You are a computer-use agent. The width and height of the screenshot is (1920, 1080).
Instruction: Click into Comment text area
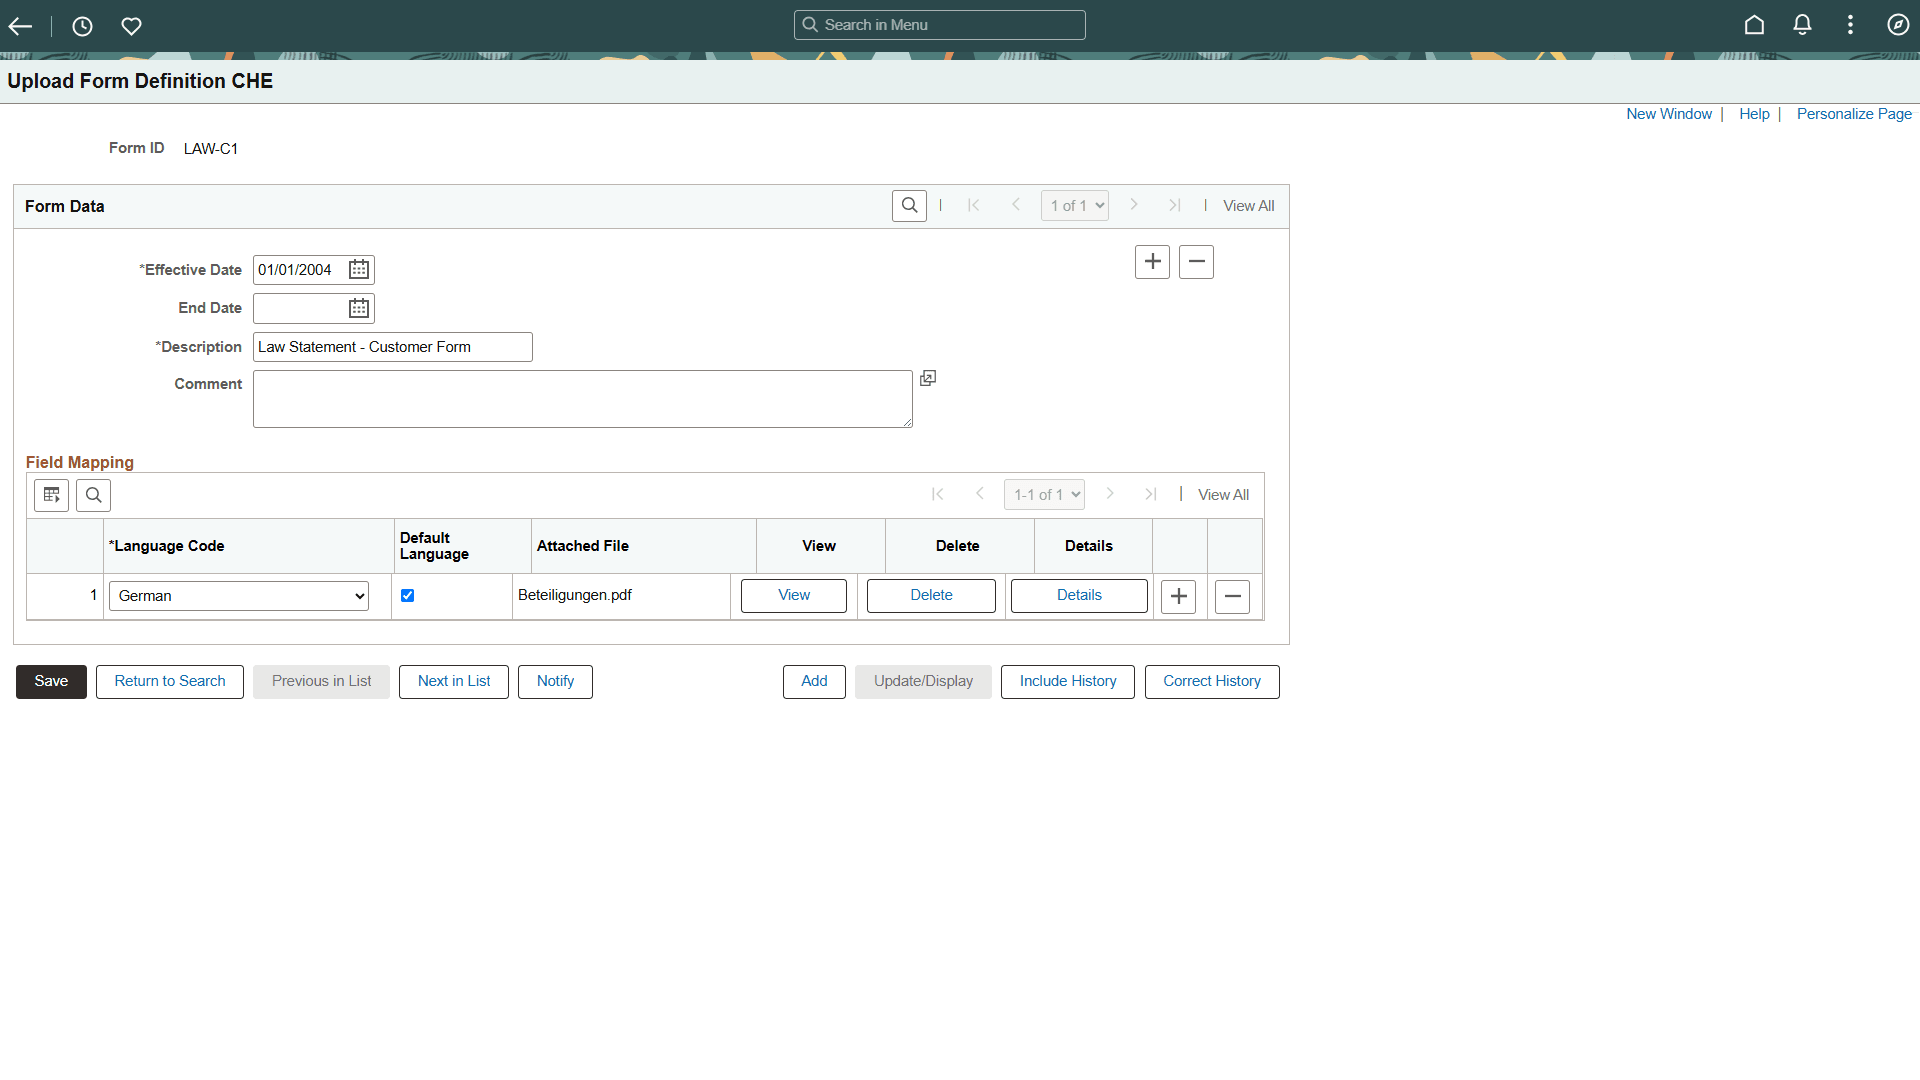tap(583, 399)
